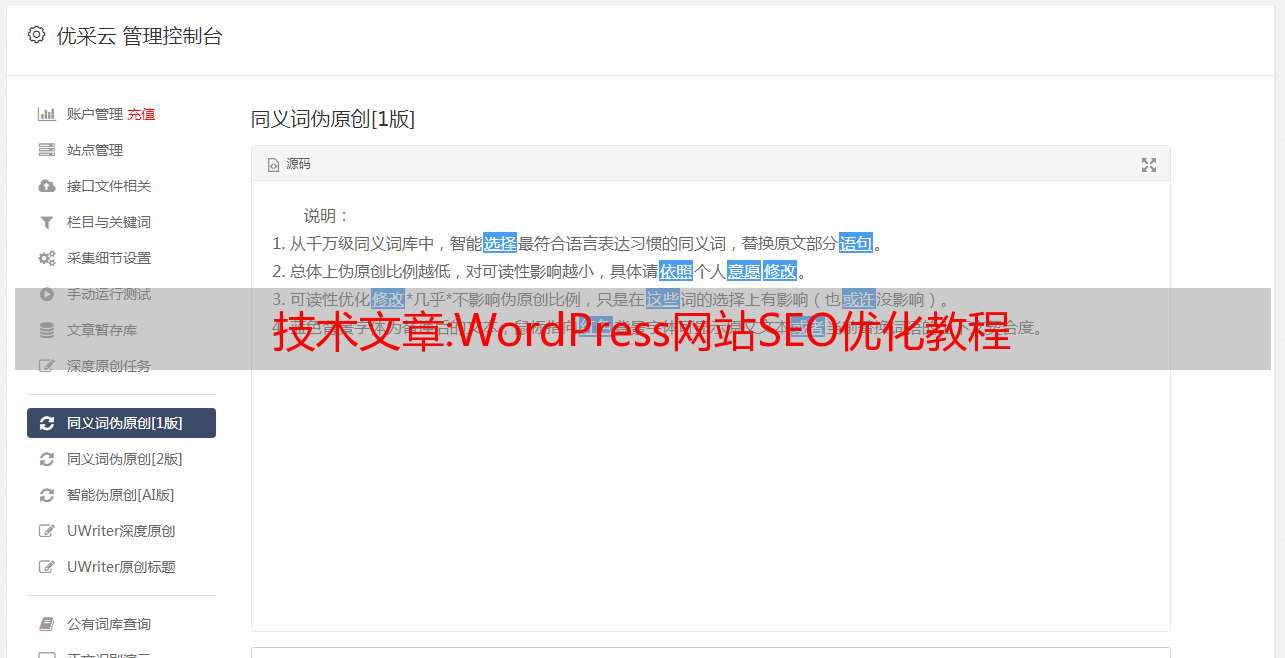Click the refresh icon for 同义词伪原创[2版]
1285x658 pixels.
click(46, 459)
